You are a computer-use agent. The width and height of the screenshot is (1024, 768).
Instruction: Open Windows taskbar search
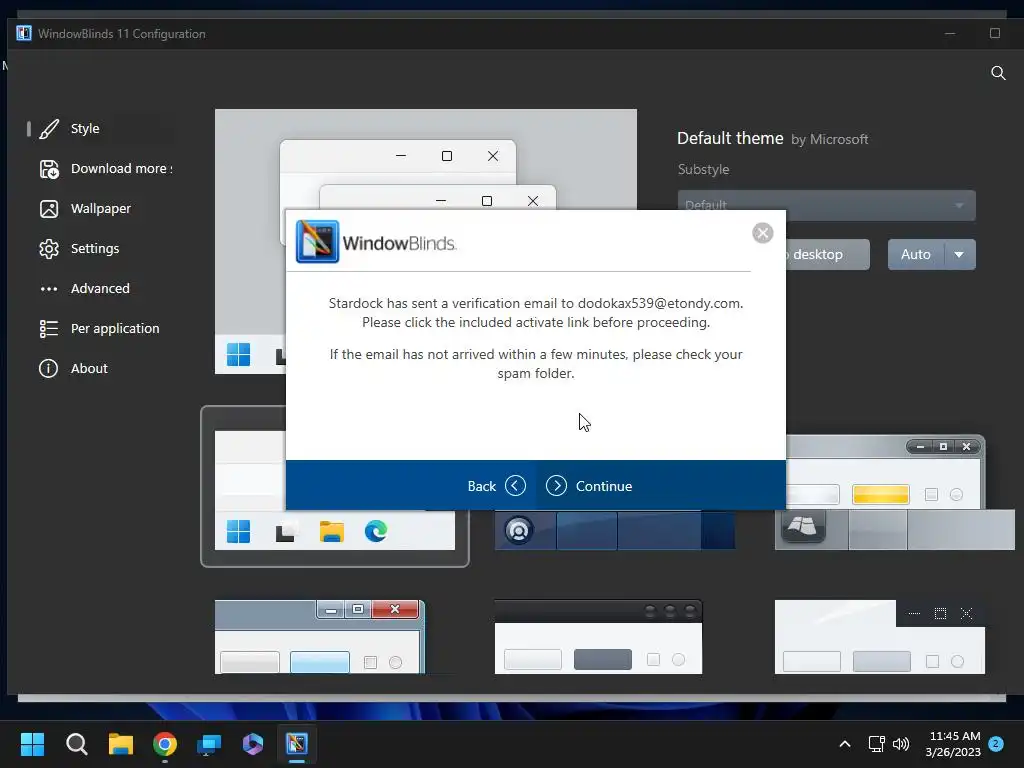(76, 744)
